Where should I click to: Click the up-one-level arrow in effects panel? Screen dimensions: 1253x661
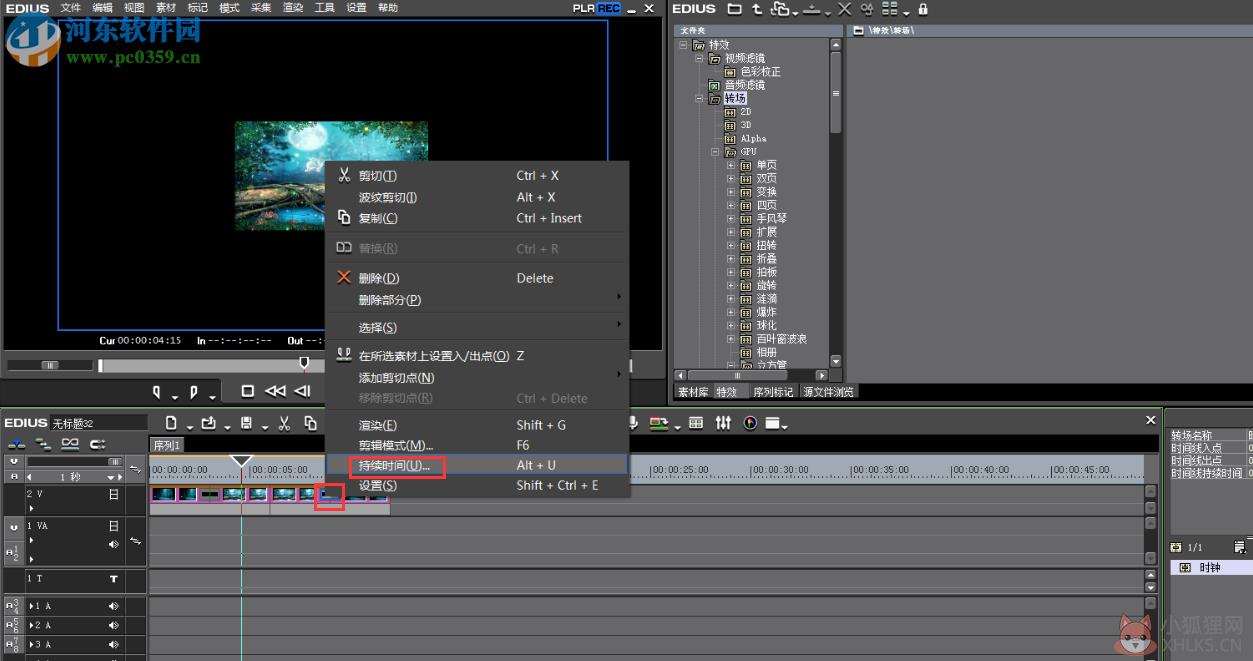(757, 9)
